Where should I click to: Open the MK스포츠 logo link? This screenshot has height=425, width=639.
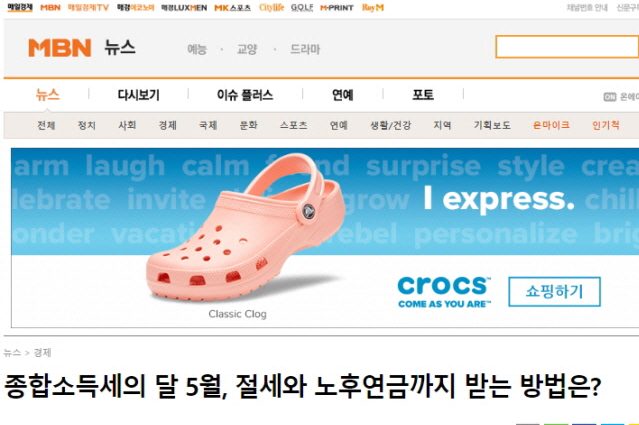tap(232, 8)
